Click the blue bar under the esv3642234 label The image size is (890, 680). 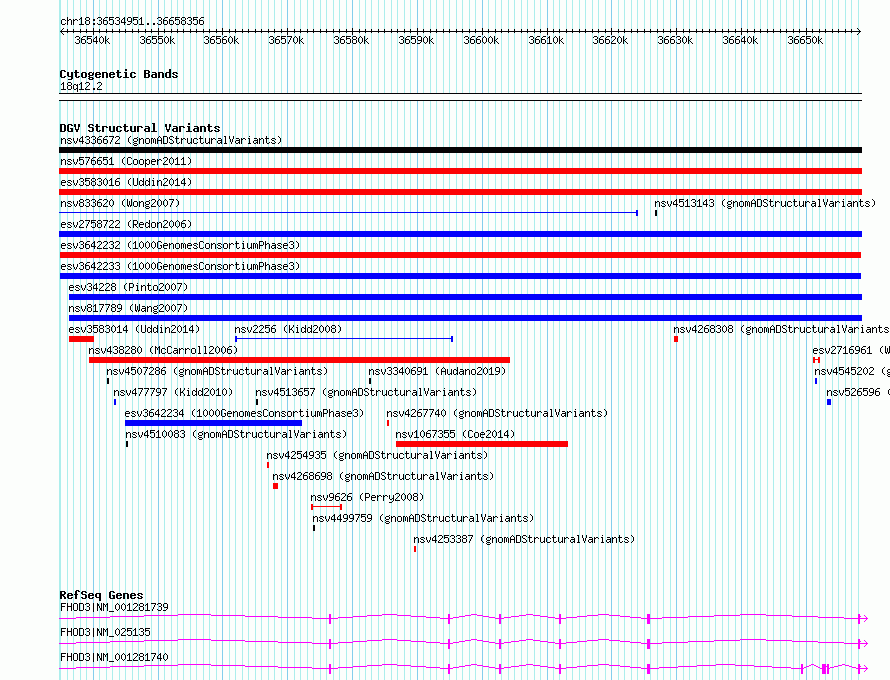(213, 423)
